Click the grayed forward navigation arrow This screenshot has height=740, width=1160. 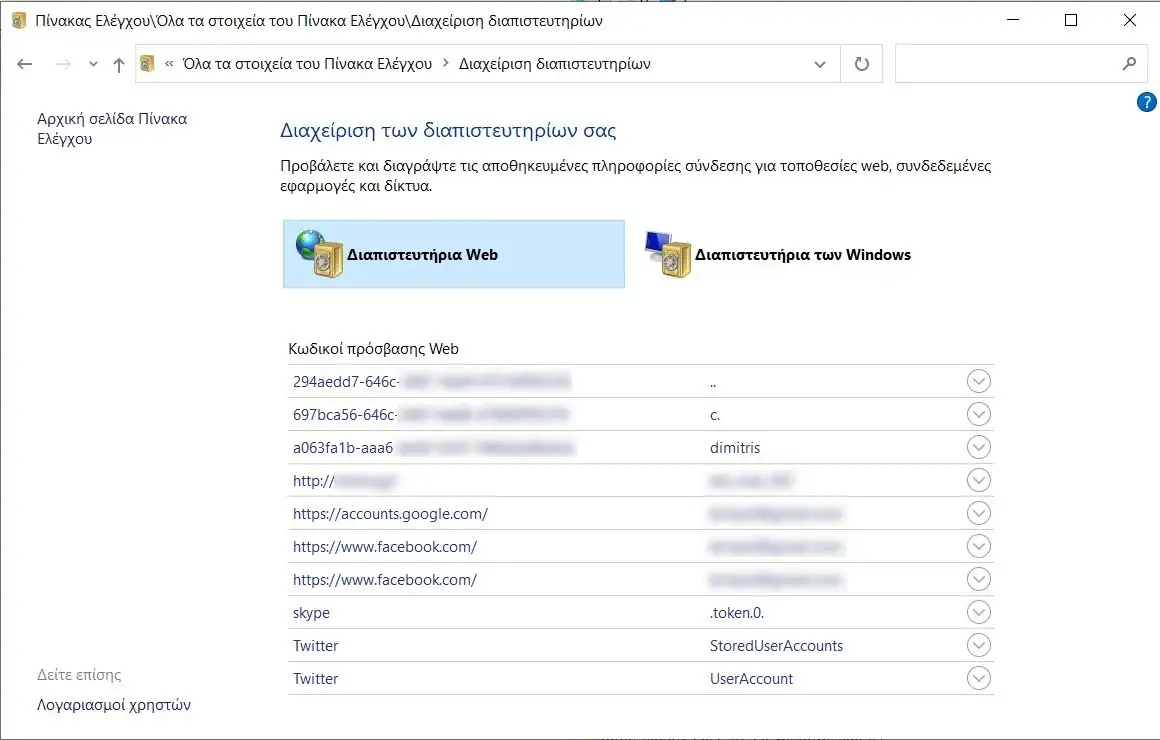click(62, 63)
